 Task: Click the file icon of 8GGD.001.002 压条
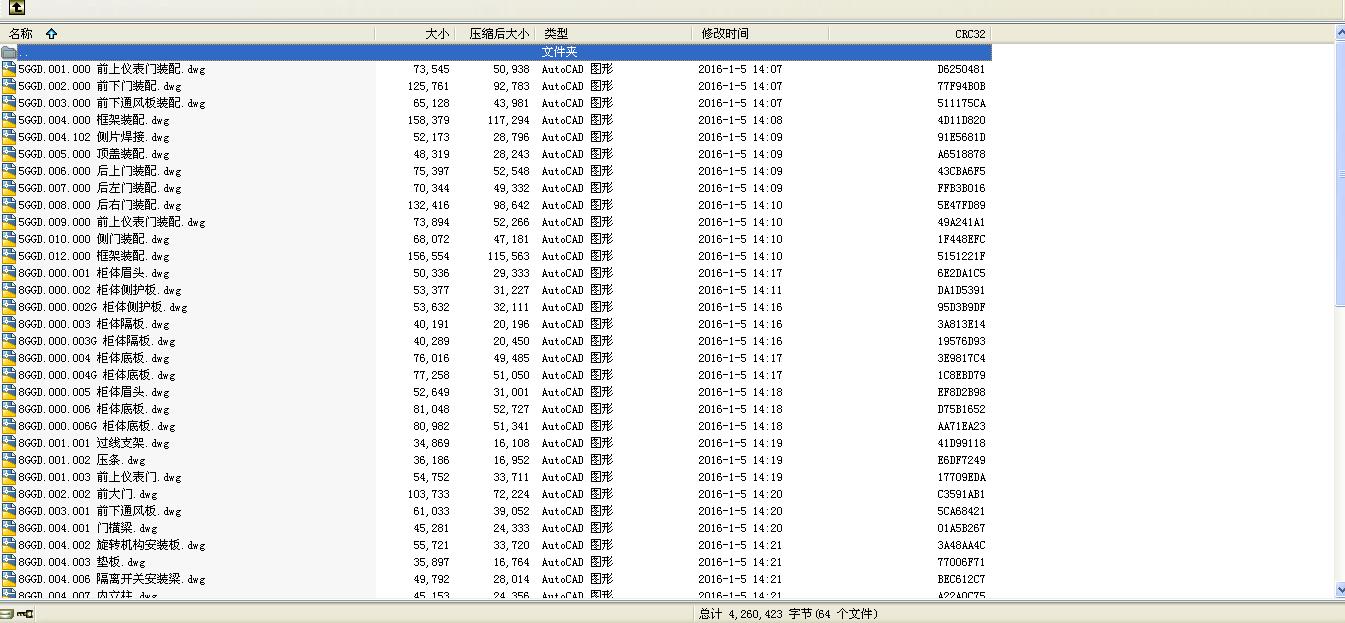[x=9, y=460]
